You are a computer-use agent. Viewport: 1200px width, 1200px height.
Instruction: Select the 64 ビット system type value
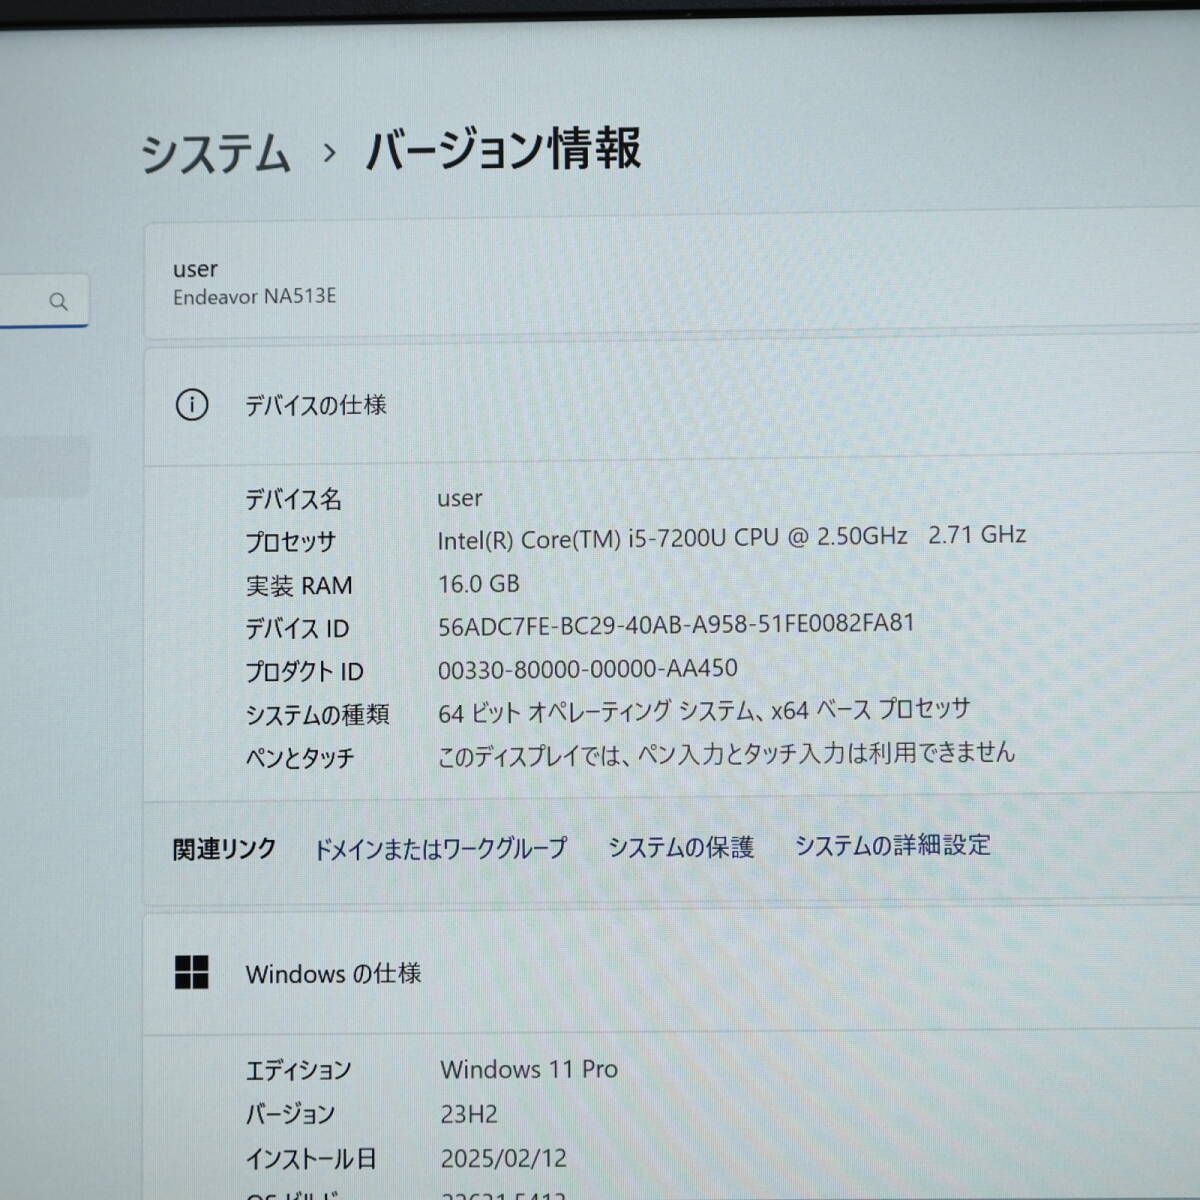[704, 711]
